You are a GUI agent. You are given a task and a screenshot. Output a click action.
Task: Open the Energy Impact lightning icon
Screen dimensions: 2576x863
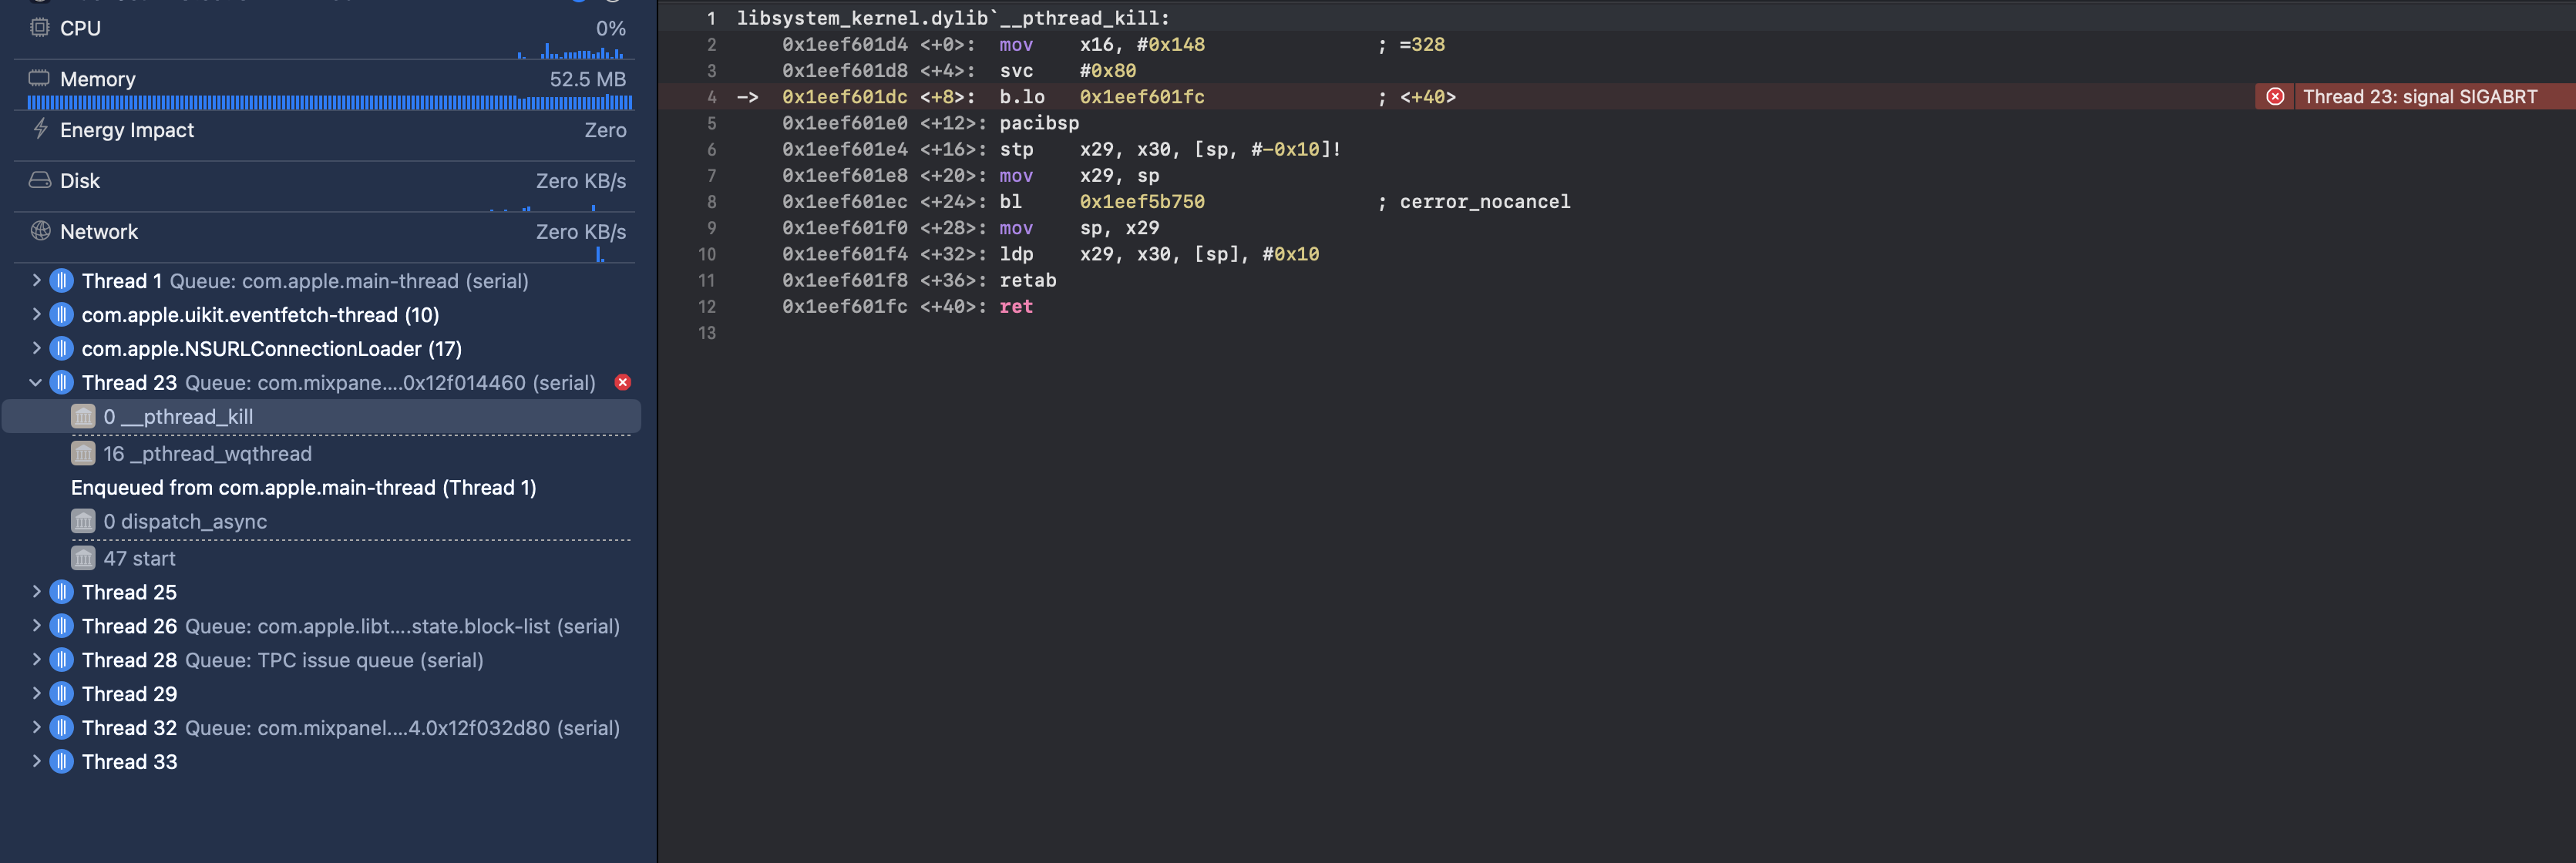[40, 129]
